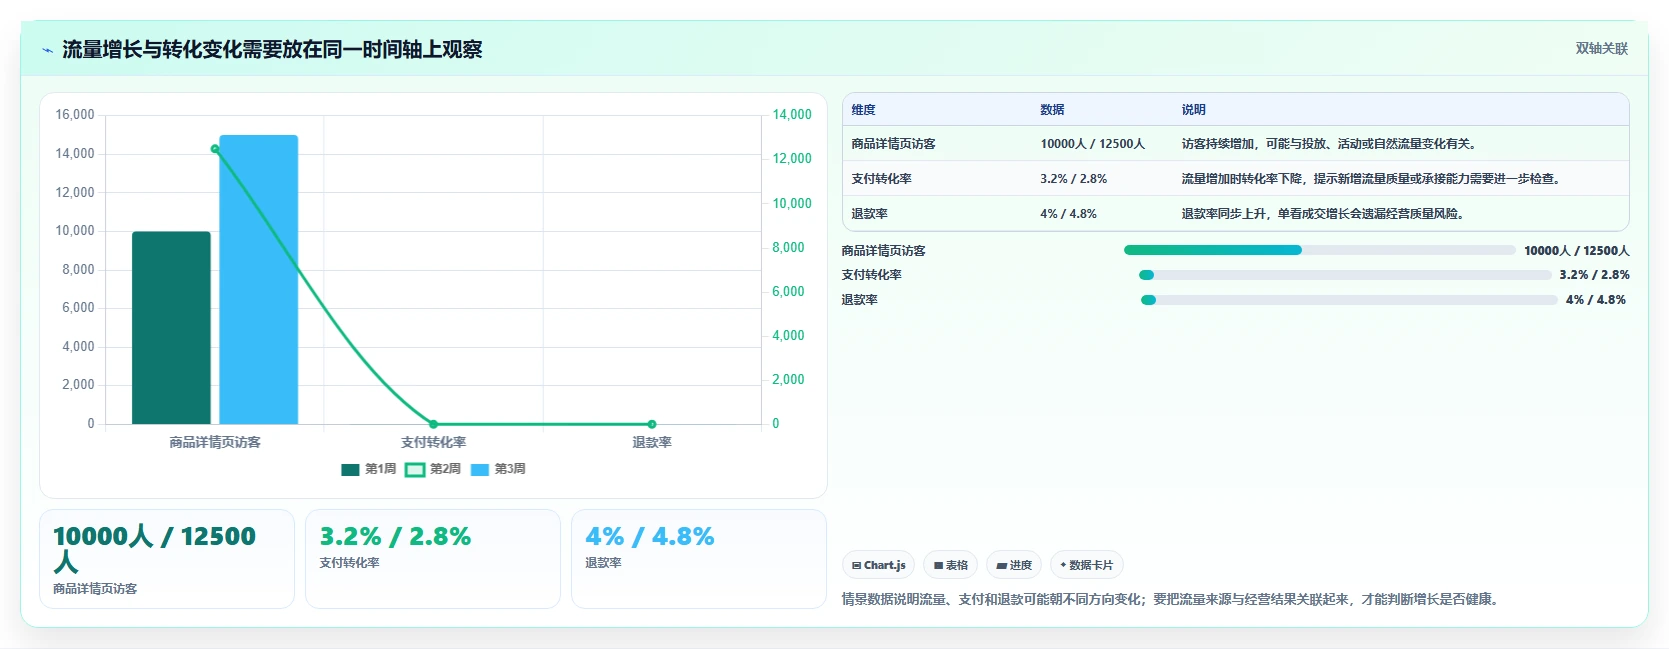Click the icon inside the 数据卡片 tag

[1063, 565]
